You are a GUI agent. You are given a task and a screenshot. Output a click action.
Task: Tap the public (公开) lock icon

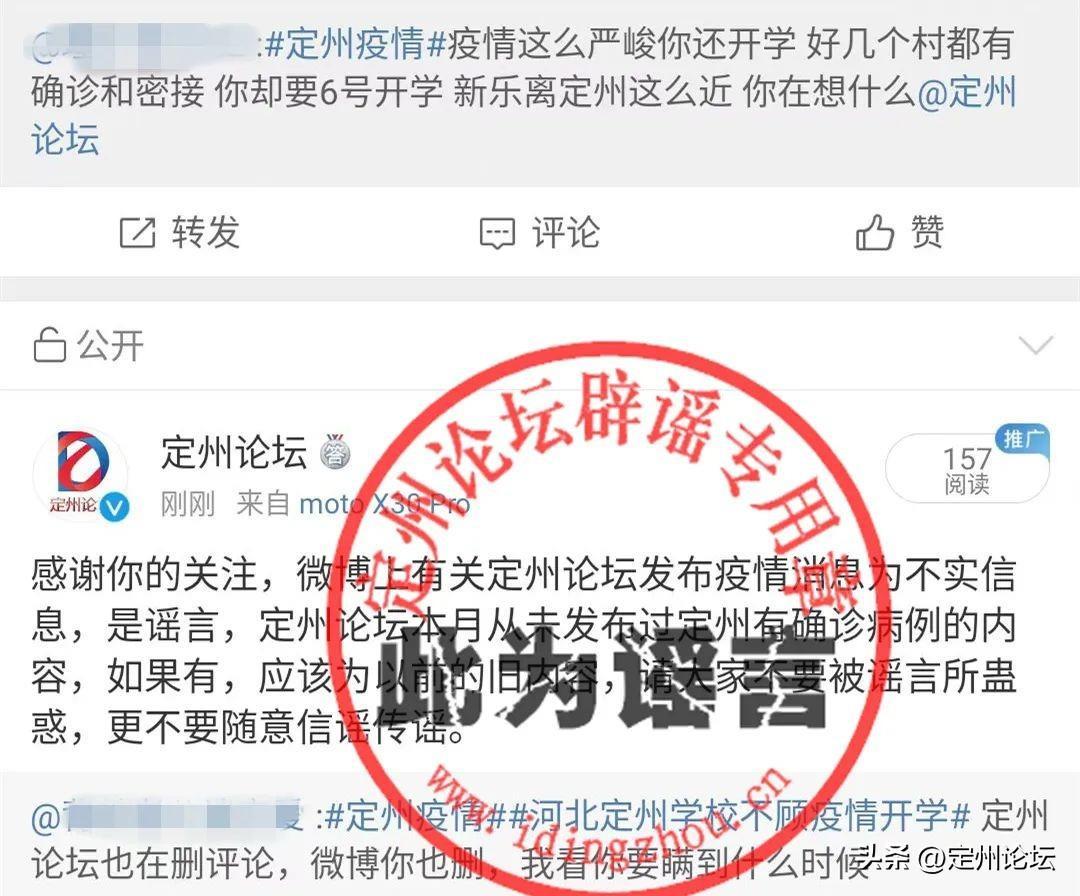tap(50, 344)
